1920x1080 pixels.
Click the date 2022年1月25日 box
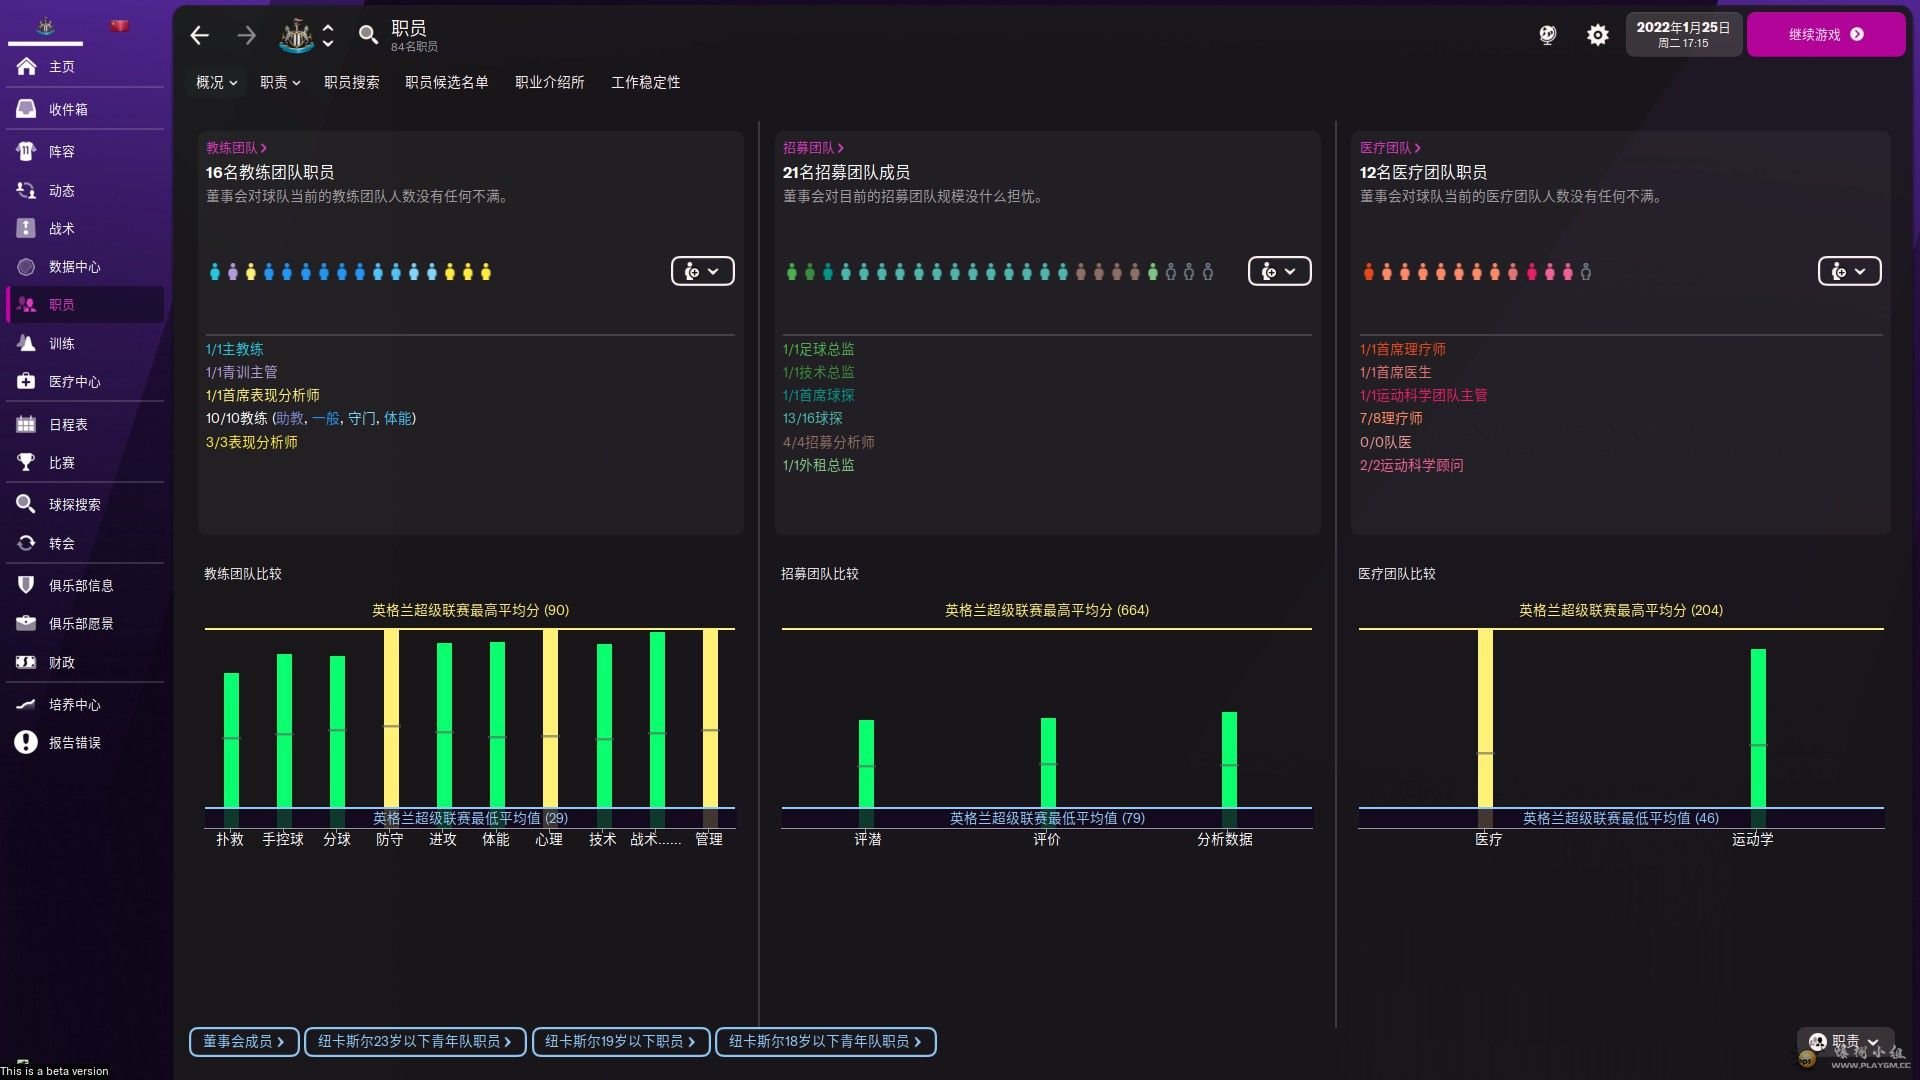(x=1683, y=35)
